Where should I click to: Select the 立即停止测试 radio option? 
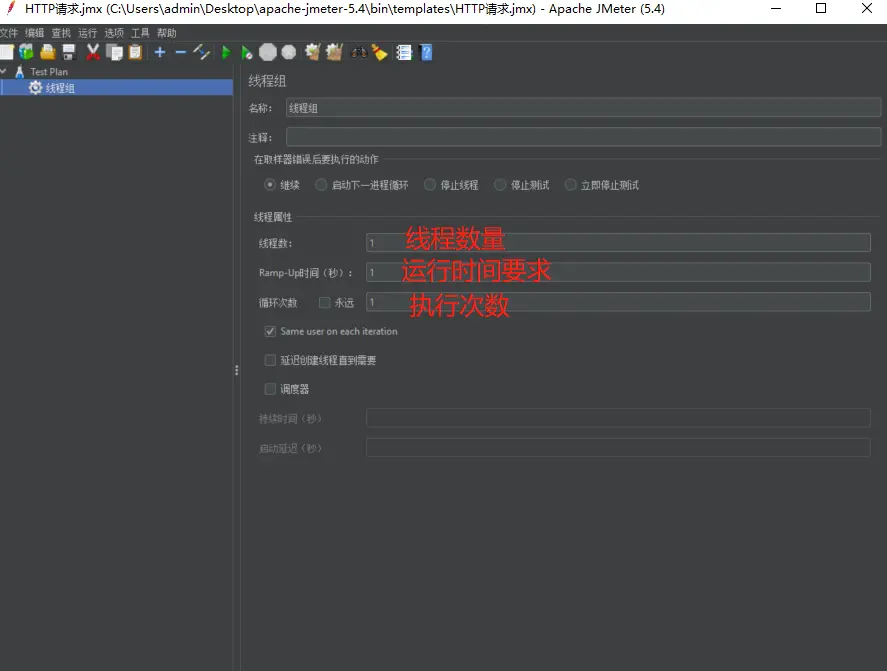(571, 185)
